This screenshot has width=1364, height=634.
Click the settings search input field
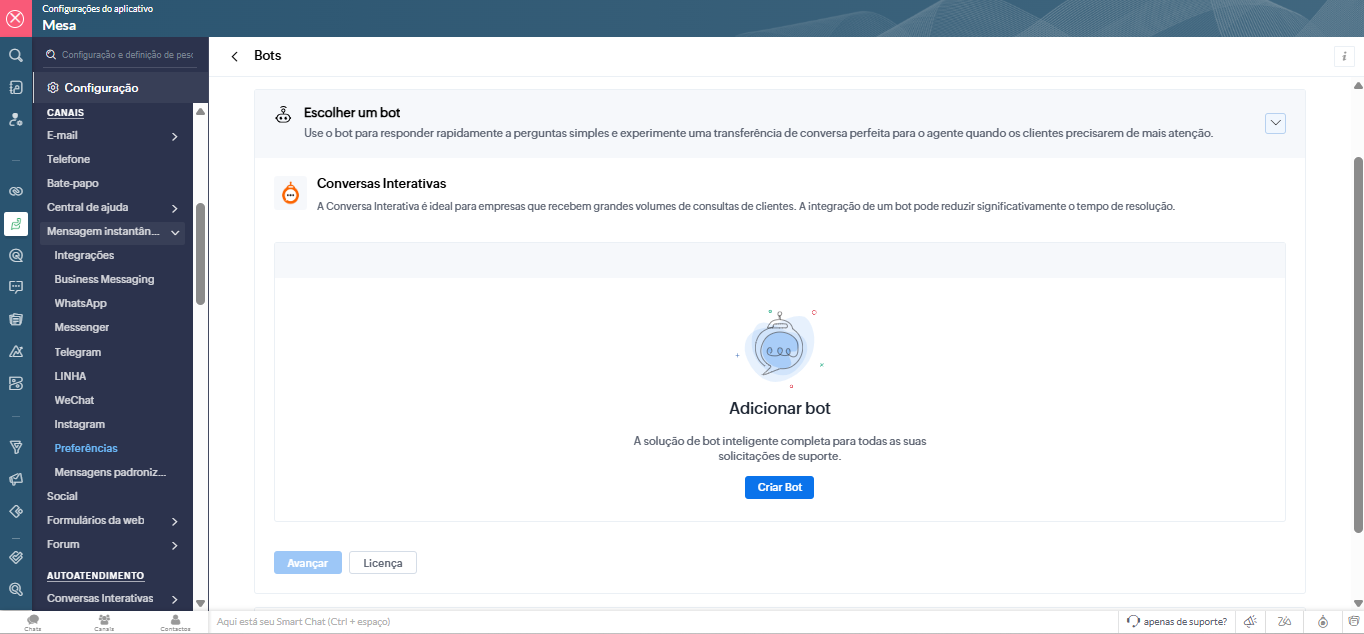pos(127,56)
